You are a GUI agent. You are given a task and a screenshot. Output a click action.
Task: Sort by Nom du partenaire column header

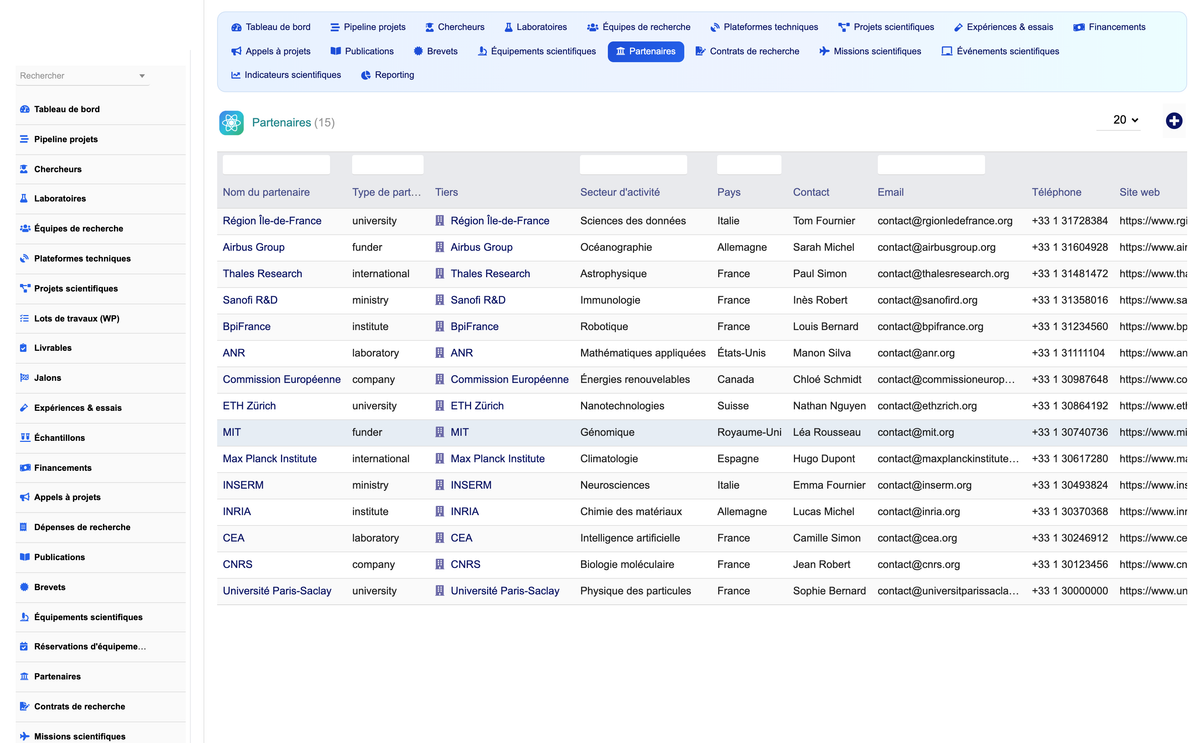tap(266, 192)
